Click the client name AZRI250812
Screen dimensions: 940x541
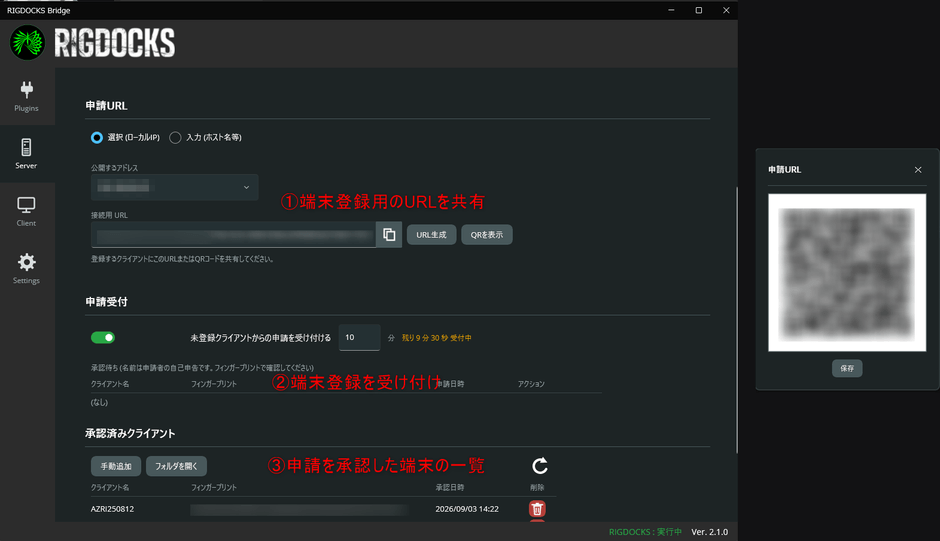click(112, 509)
